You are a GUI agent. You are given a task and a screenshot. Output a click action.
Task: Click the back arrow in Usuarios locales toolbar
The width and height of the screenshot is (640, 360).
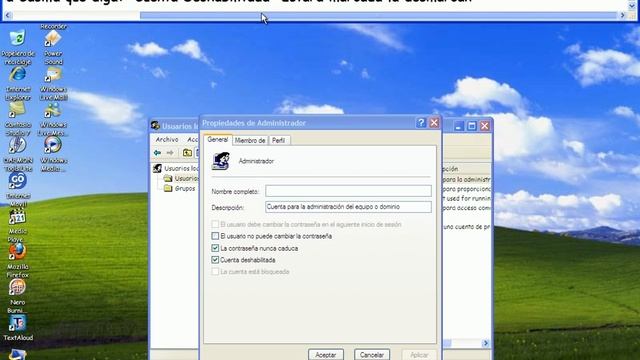pyautogui.click(x=158, y=153)
